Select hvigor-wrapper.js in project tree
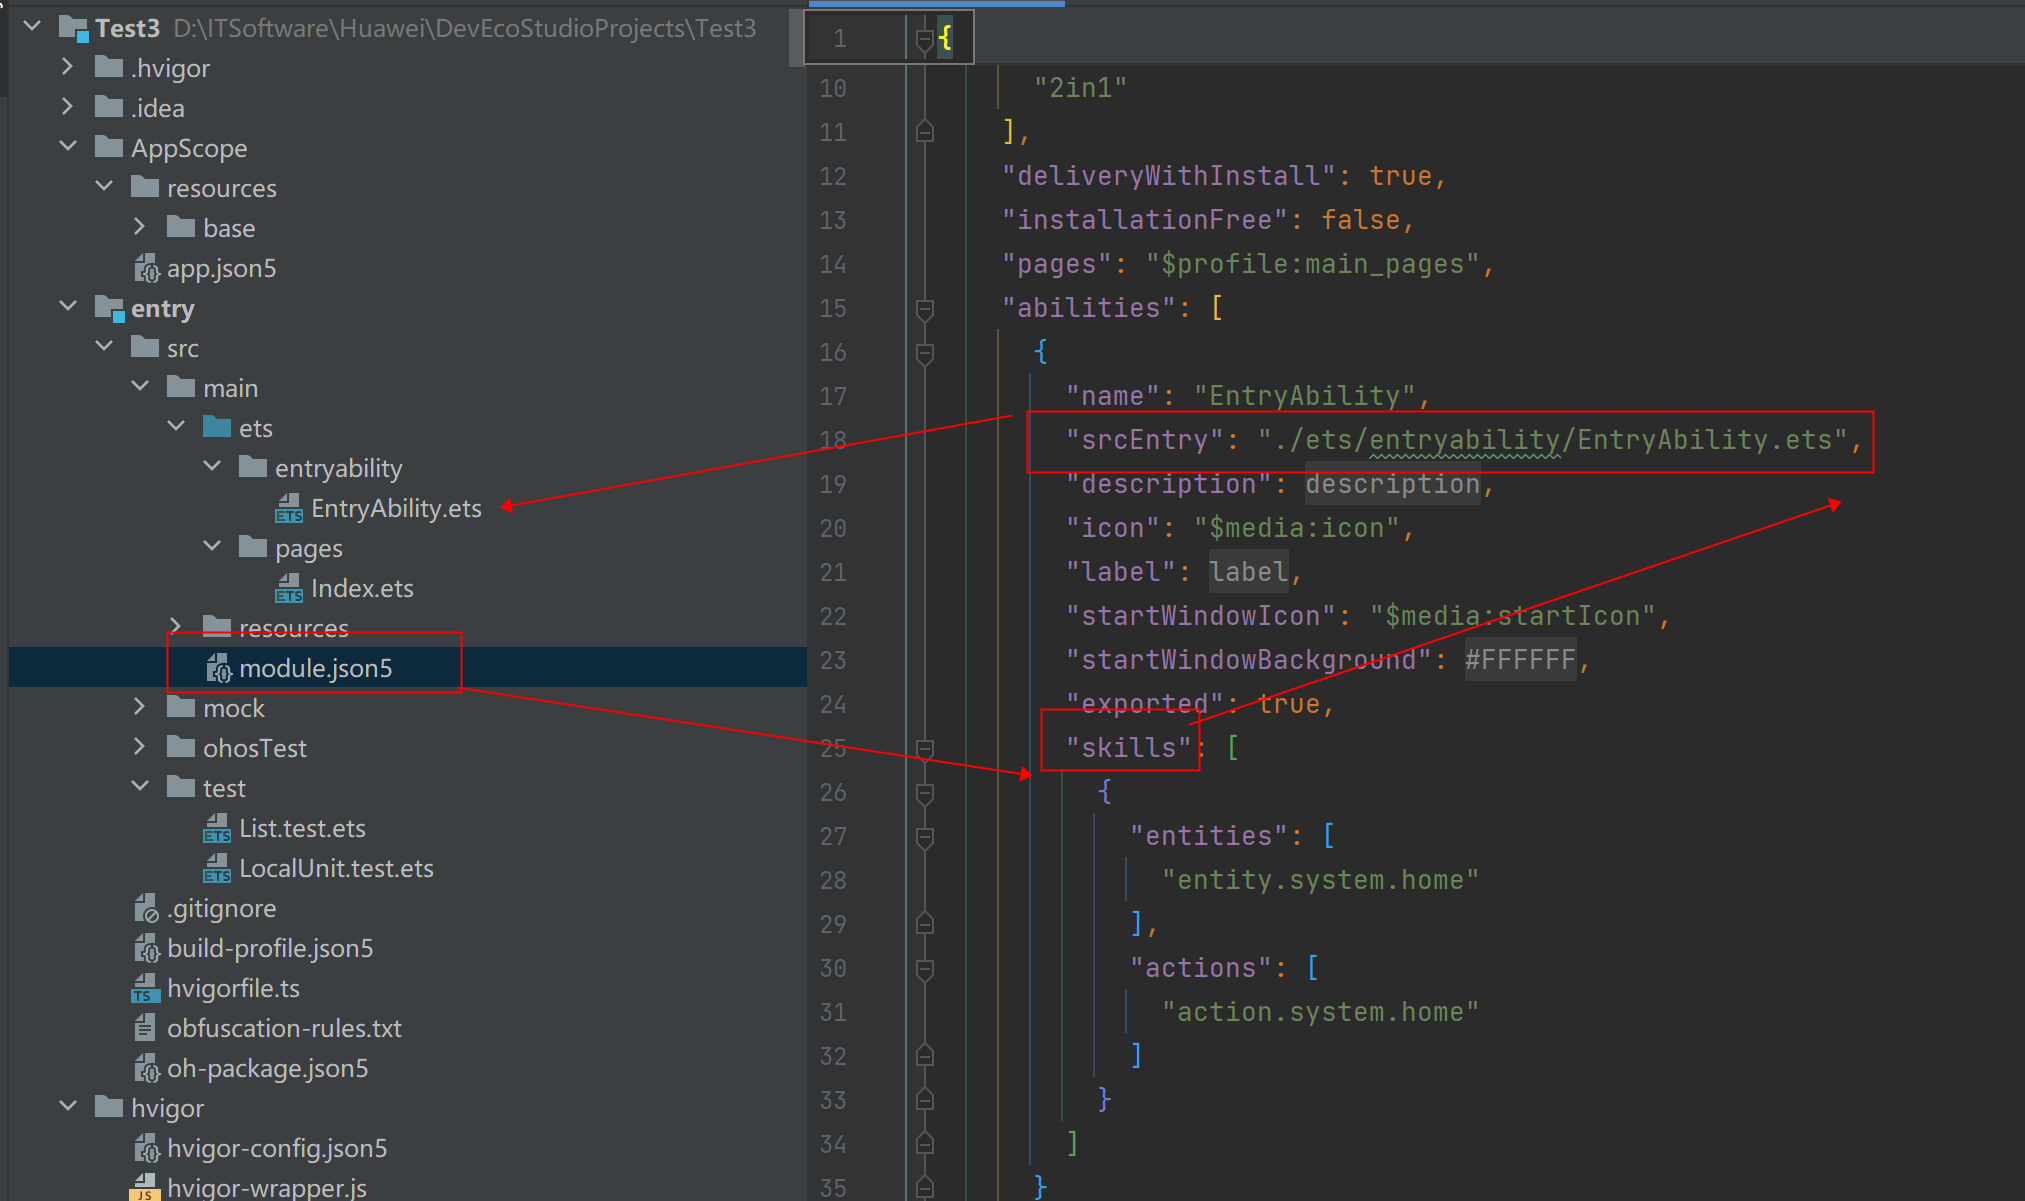 coord(267,1188)
